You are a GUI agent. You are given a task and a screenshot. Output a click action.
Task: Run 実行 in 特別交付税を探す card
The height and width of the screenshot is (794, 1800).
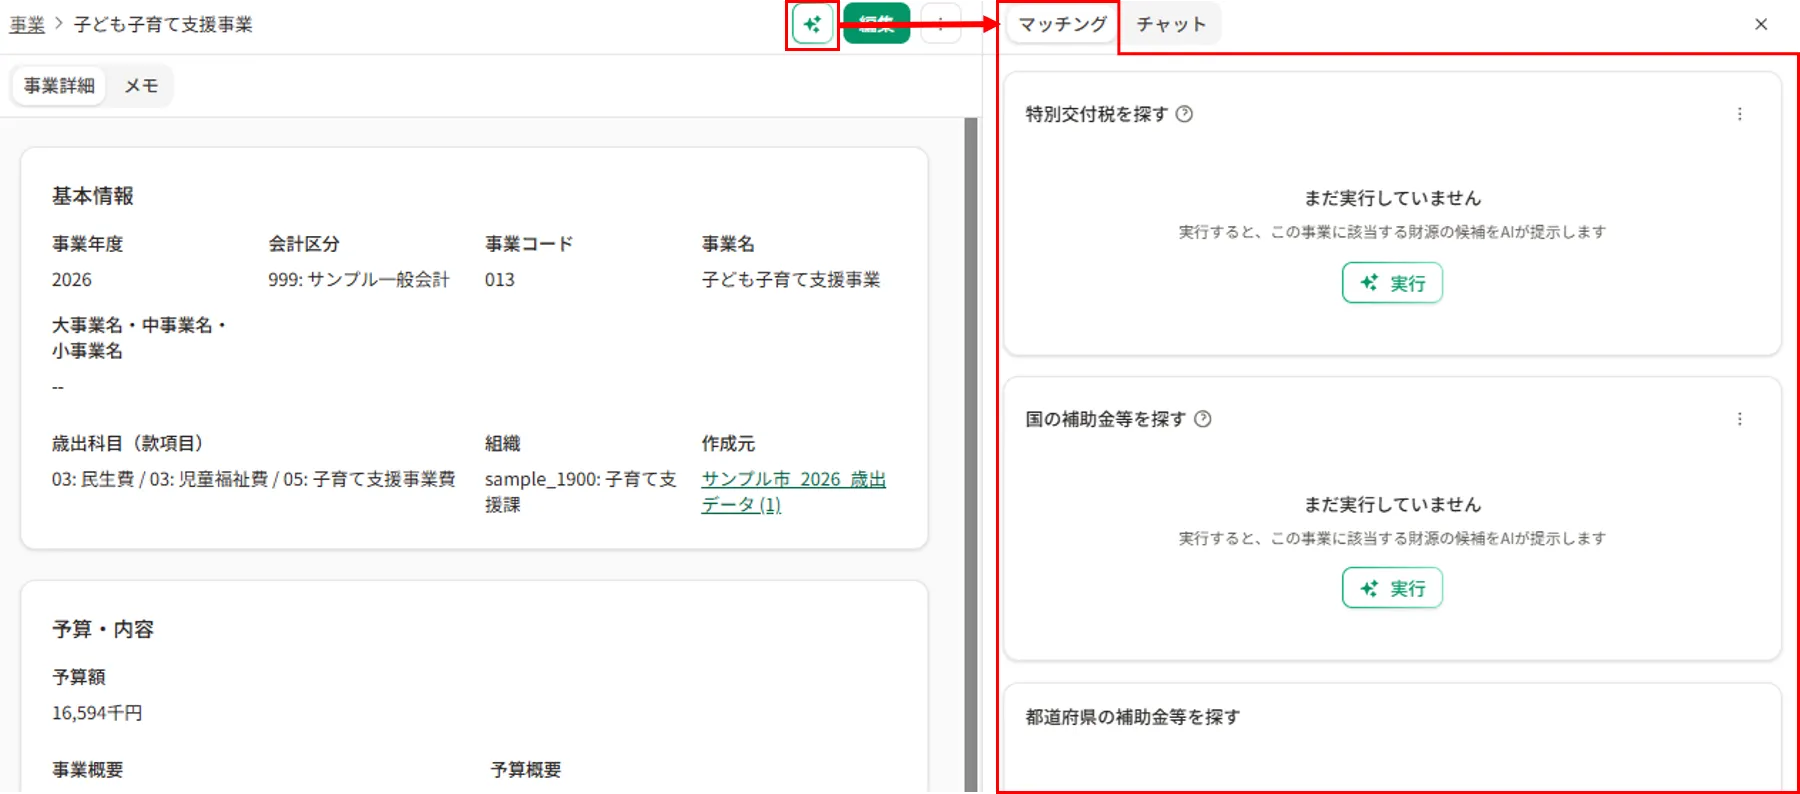click(1392, 283)
